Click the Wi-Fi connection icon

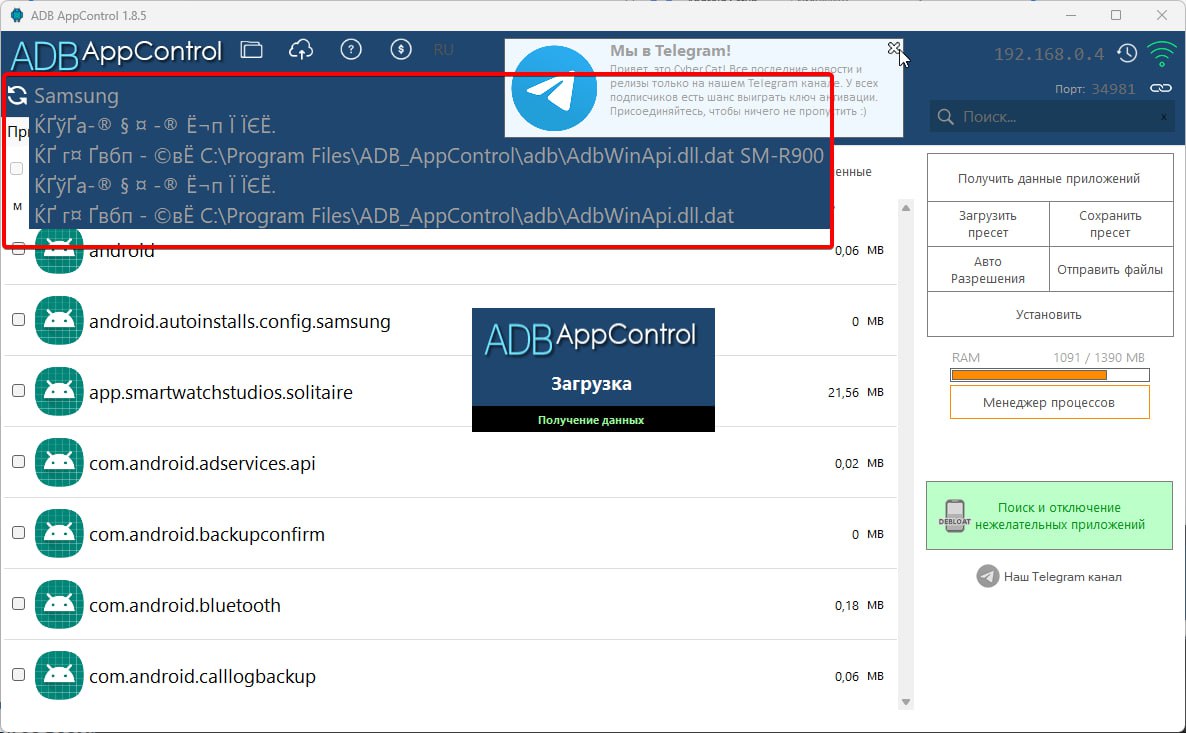tap(1161, 54)
